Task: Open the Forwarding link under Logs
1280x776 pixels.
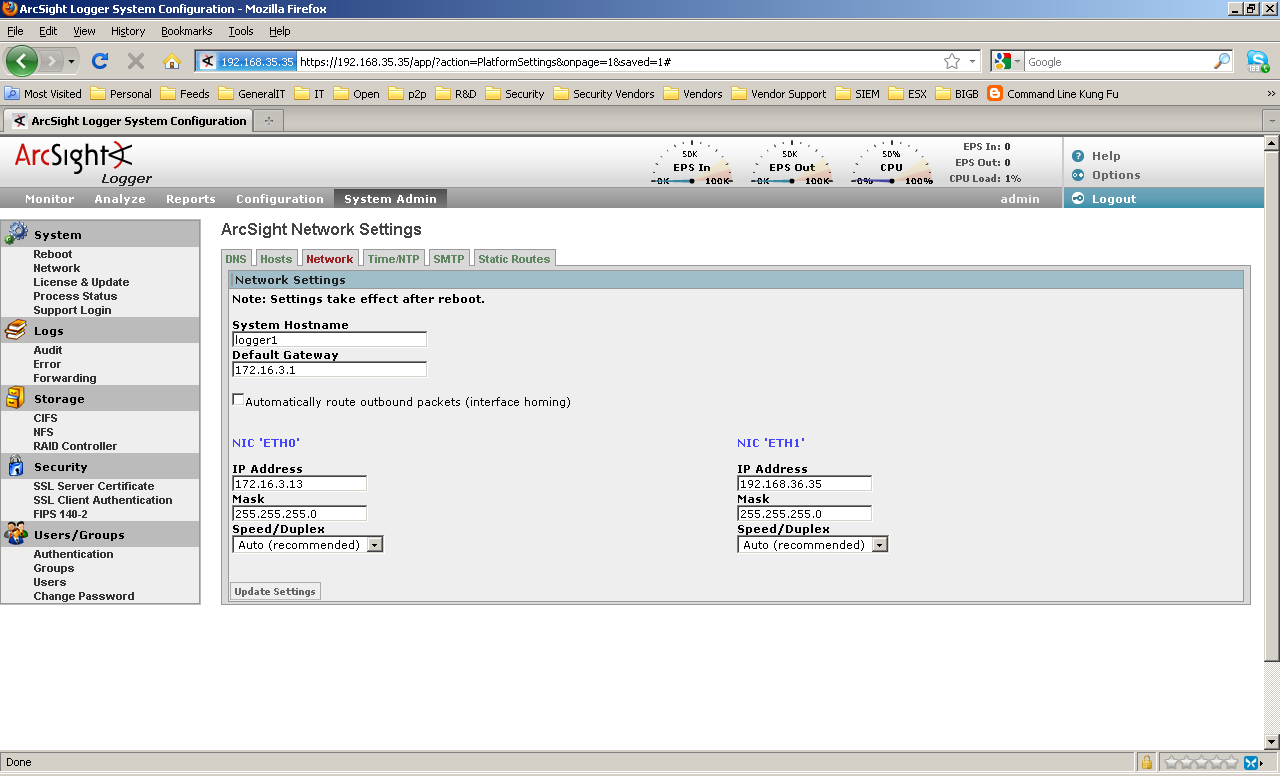Action: 65,378
